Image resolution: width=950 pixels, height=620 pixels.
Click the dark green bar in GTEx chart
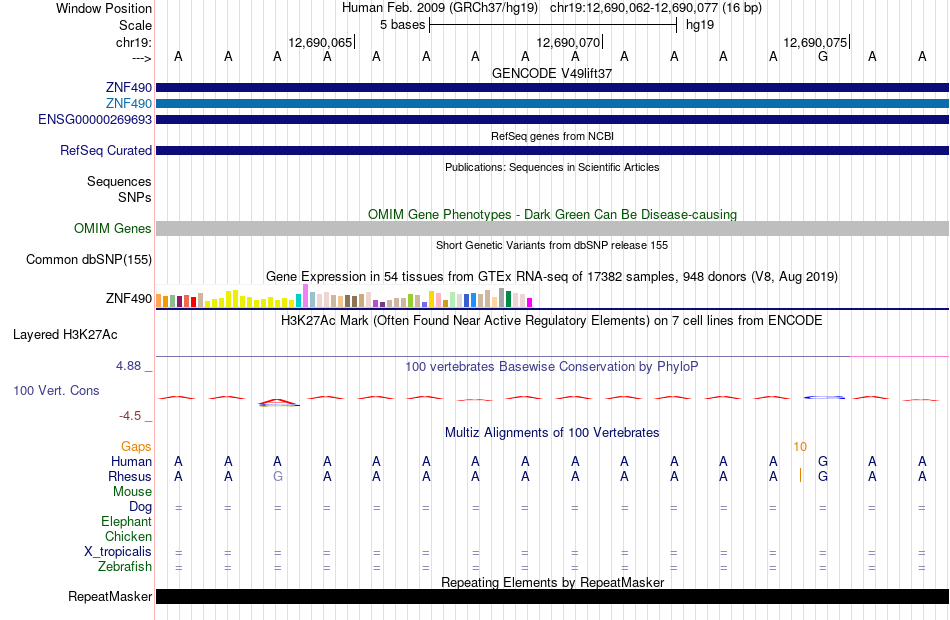coord(508,299)
